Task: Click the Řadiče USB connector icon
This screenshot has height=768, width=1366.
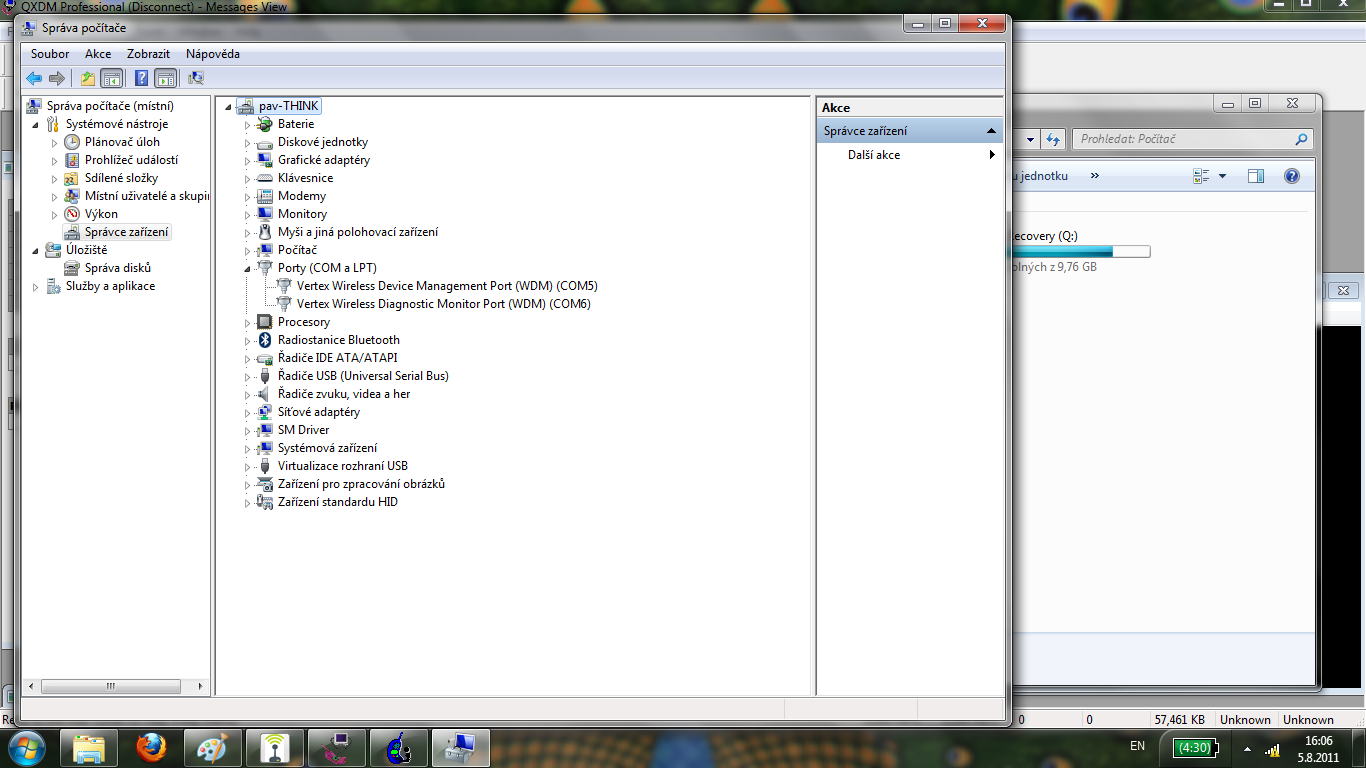Action: [265, 376]
